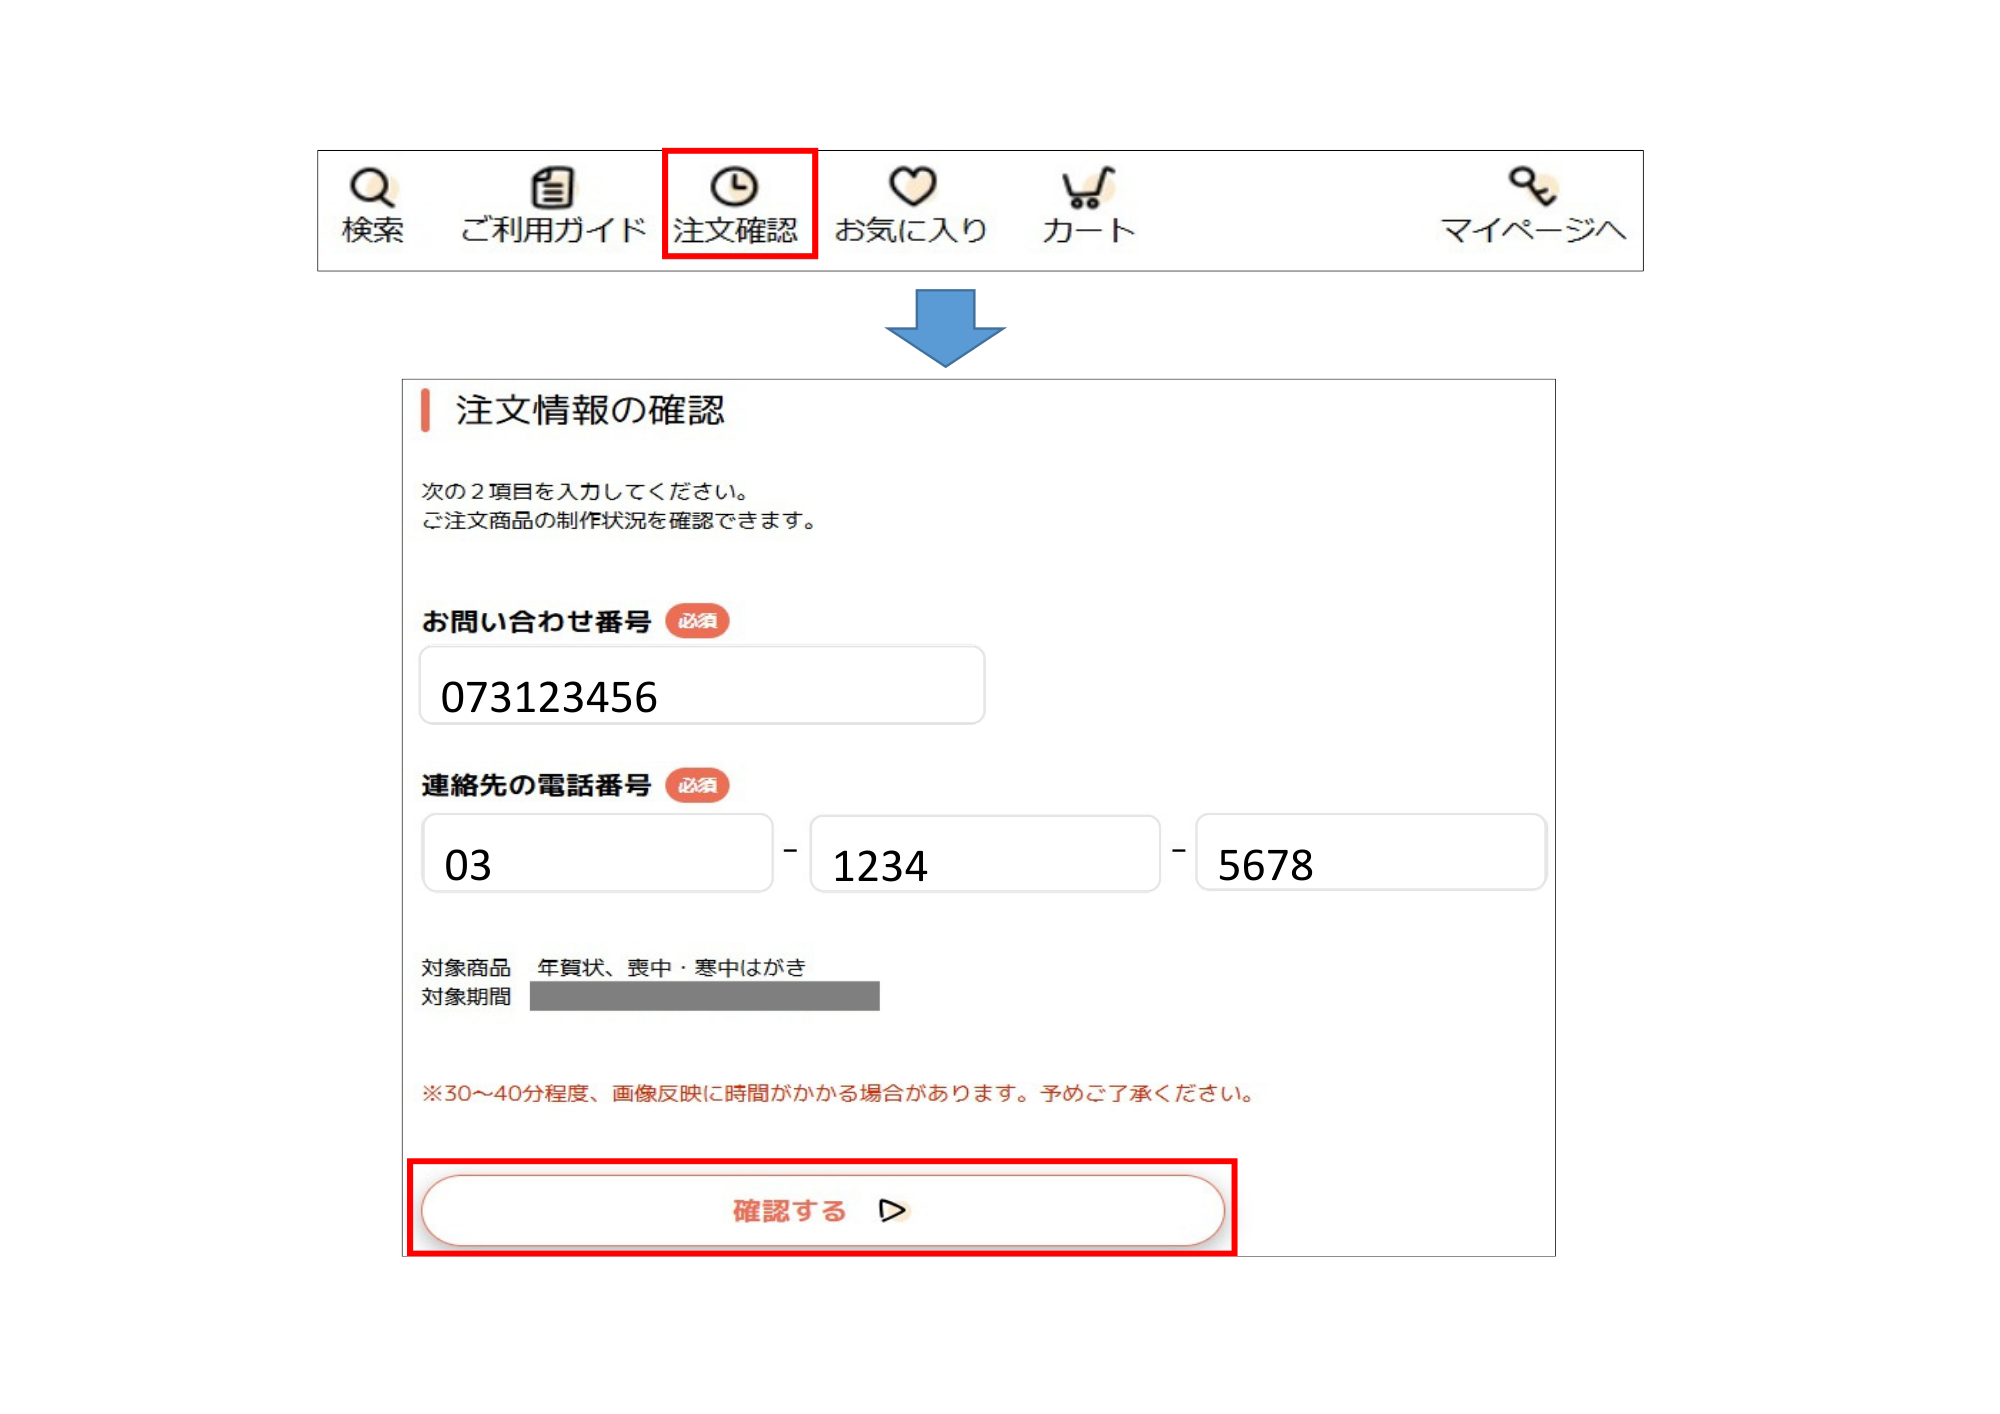Click the 必須 badge beside お問い合わせ番号

pos(698,621)
